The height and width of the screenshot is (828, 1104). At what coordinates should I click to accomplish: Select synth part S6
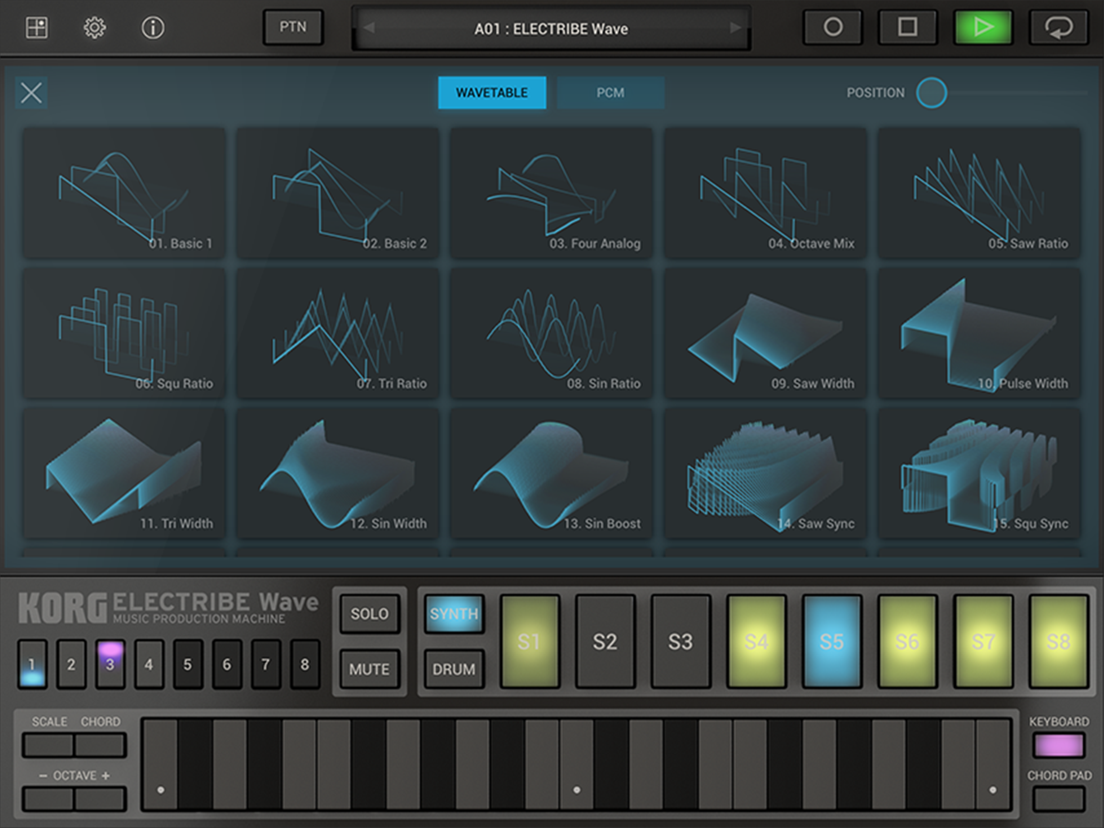907,641
